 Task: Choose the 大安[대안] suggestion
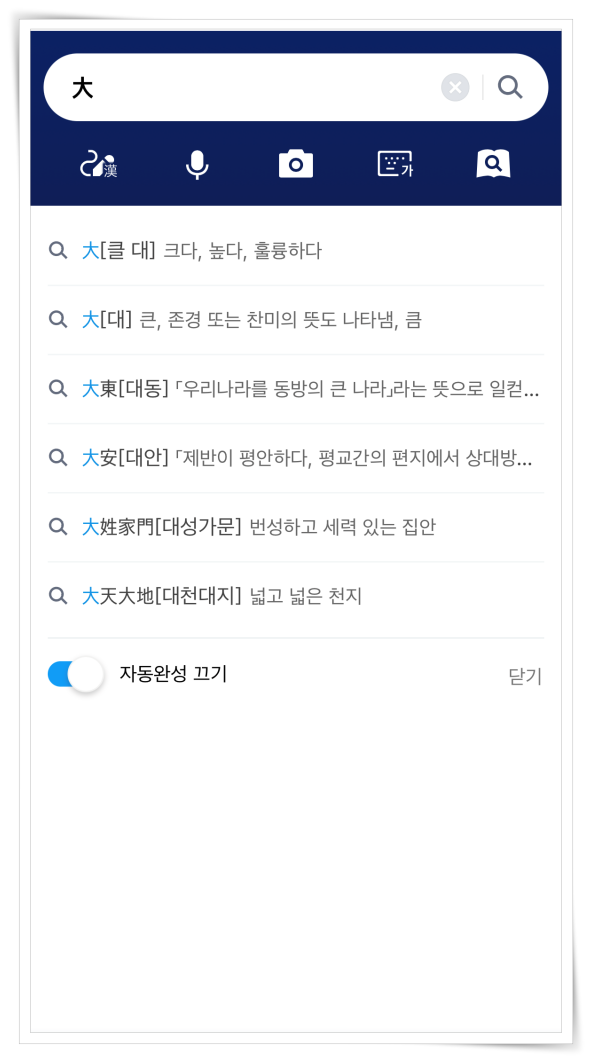[296, 458]
